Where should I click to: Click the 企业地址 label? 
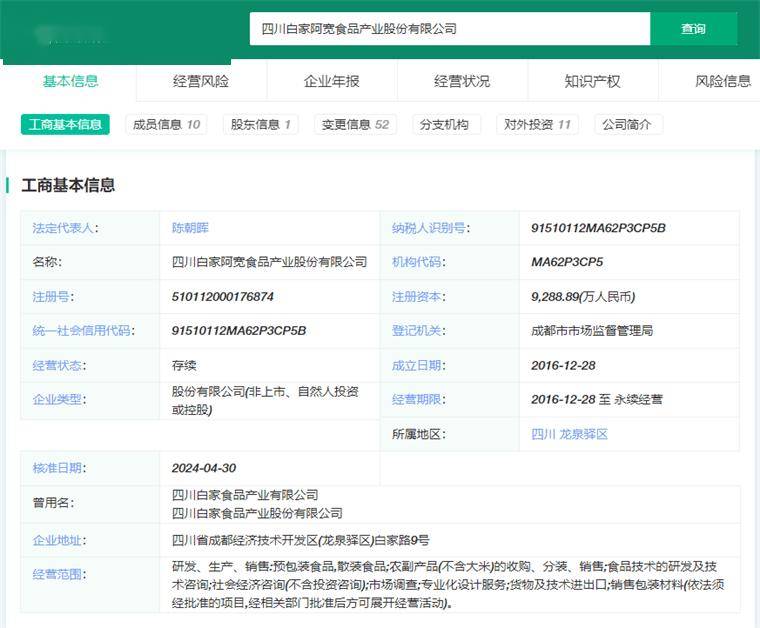59,540
